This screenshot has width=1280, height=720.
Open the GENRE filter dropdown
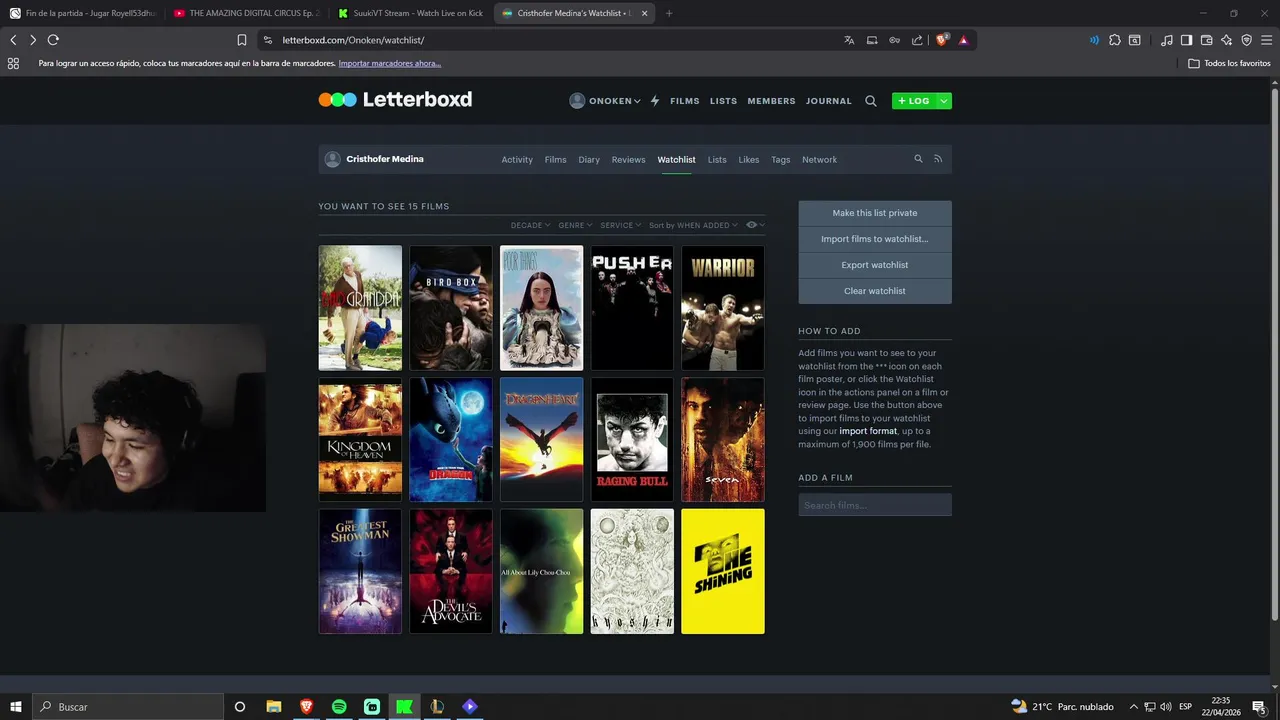575,225
